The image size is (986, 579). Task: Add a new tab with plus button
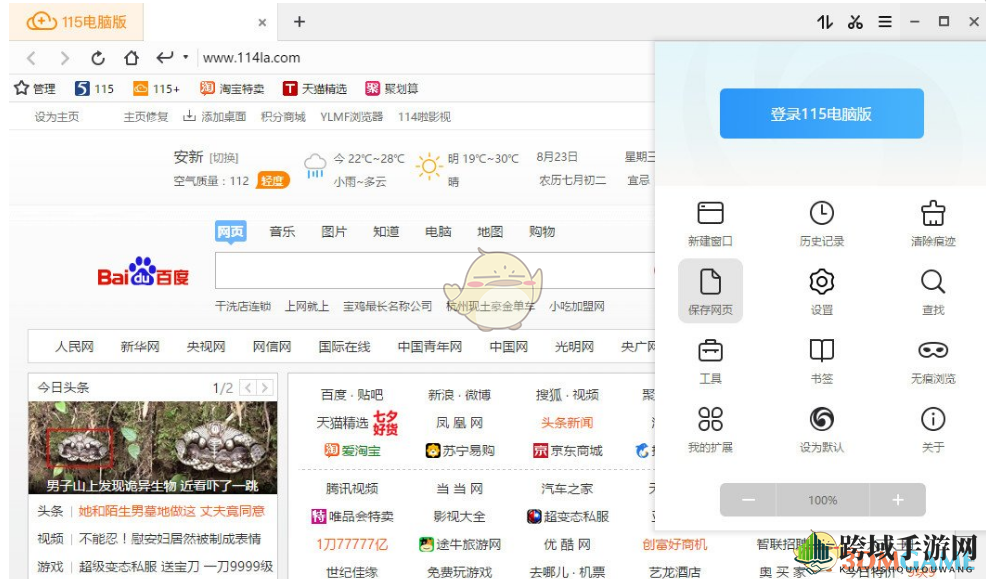pyautogui.click(x=299, y=22)
